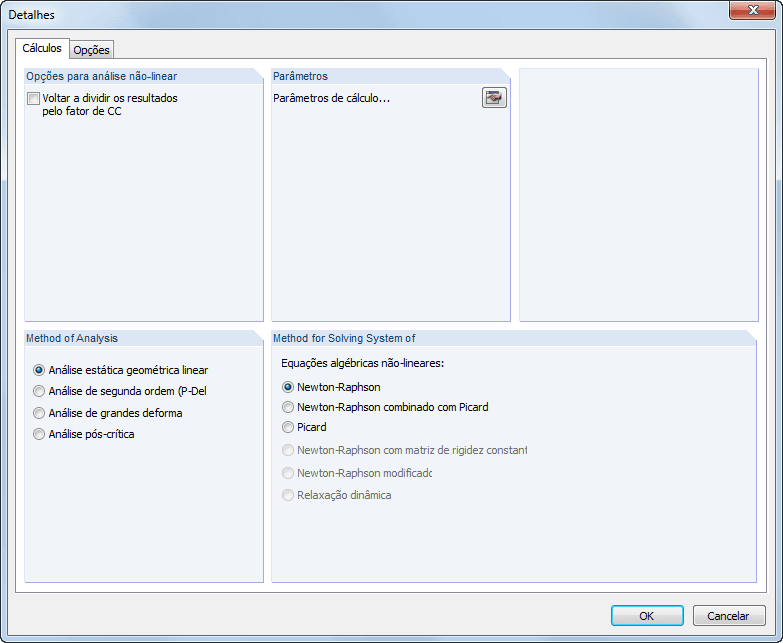The width and height of the screenshot is (783, 643).
Task: Close the Detalhes dialog window
Action: tap(753, 10)
